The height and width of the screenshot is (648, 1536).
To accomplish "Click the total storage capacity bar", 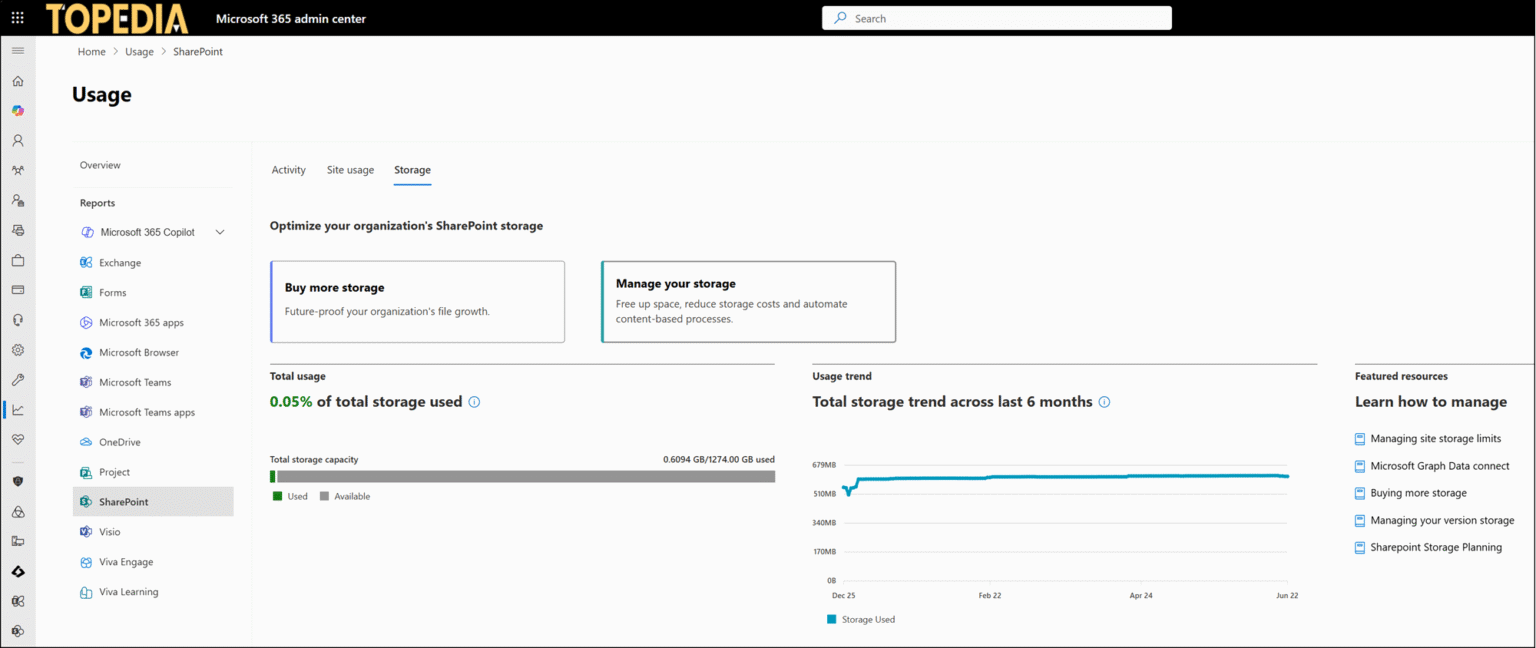I will tap(522, 477).
